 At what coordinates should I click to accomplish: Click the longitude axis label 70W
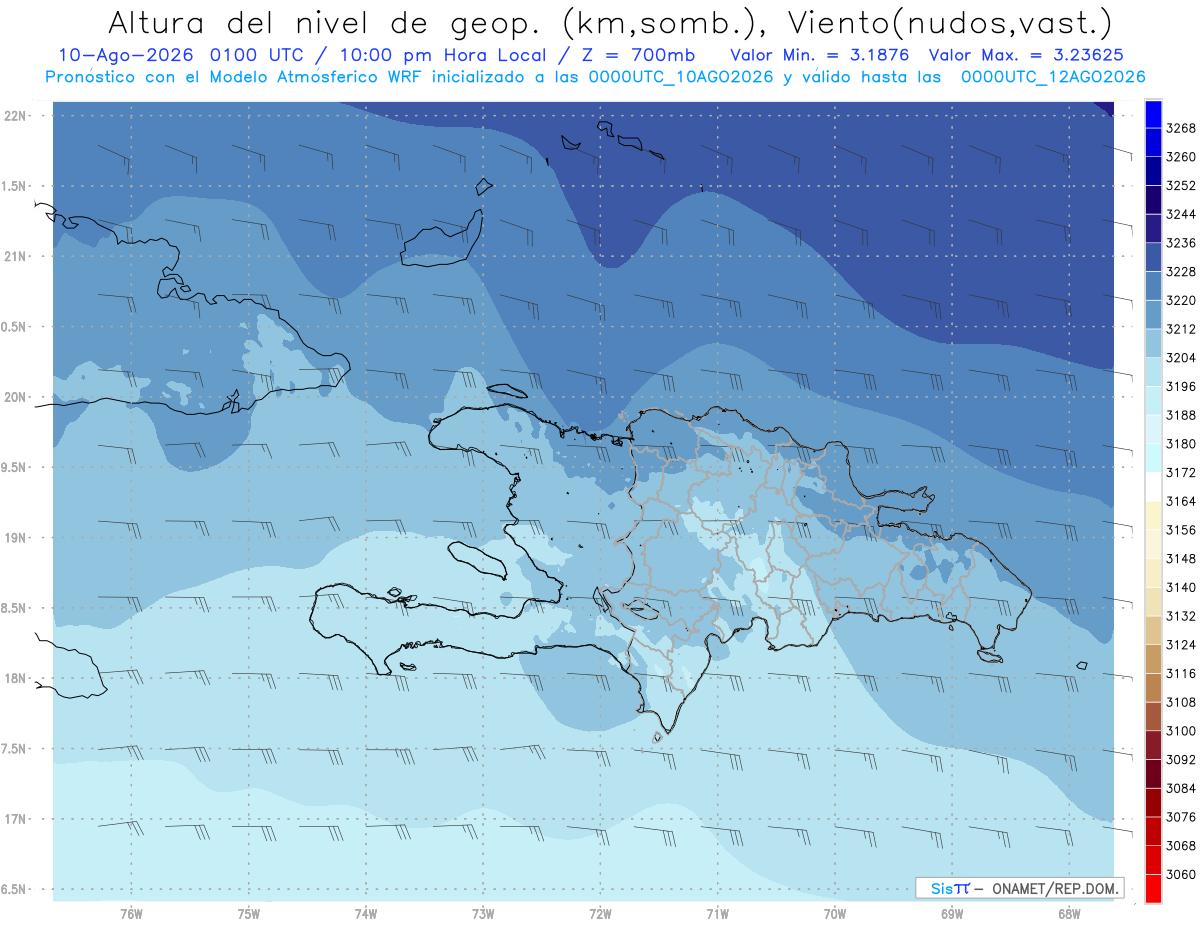pyautogui.click(x=835, y=914)
